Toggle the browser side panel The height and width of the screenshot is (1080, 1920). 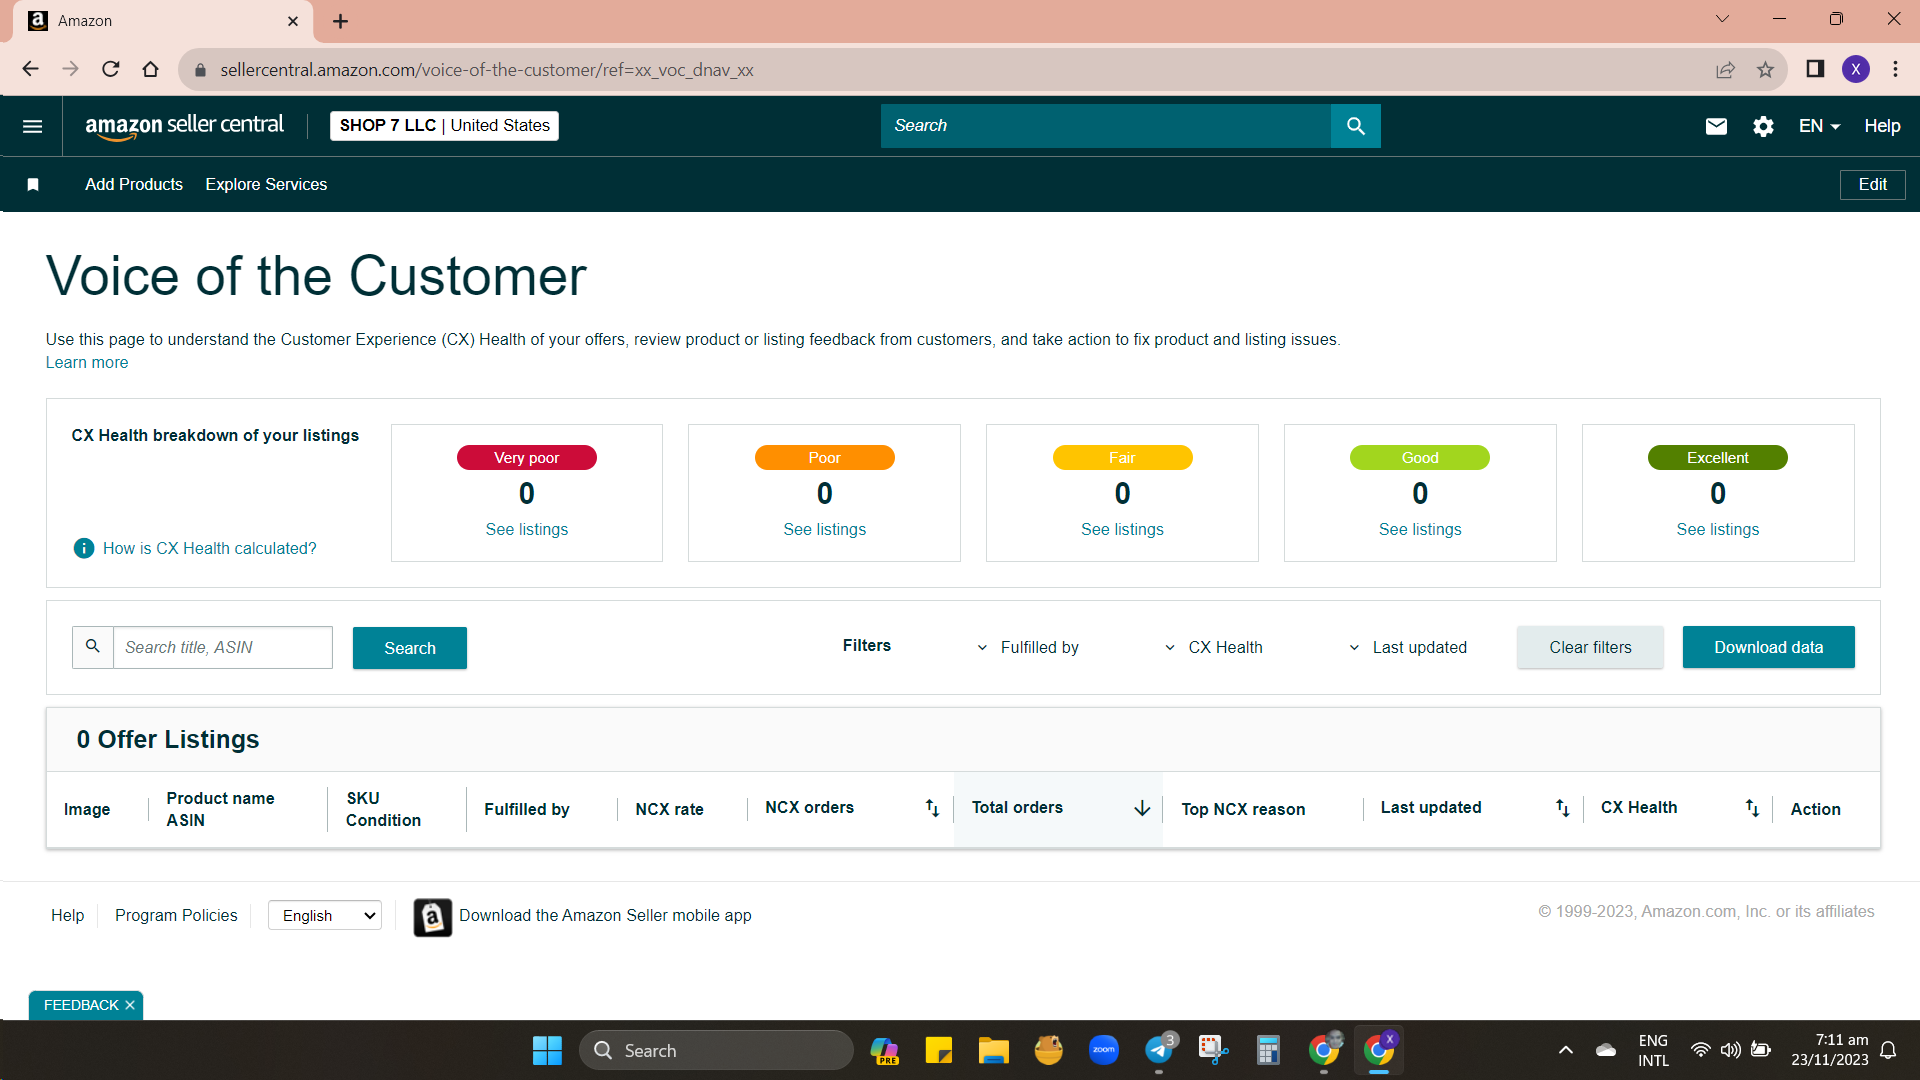(x=1815, y=69)
